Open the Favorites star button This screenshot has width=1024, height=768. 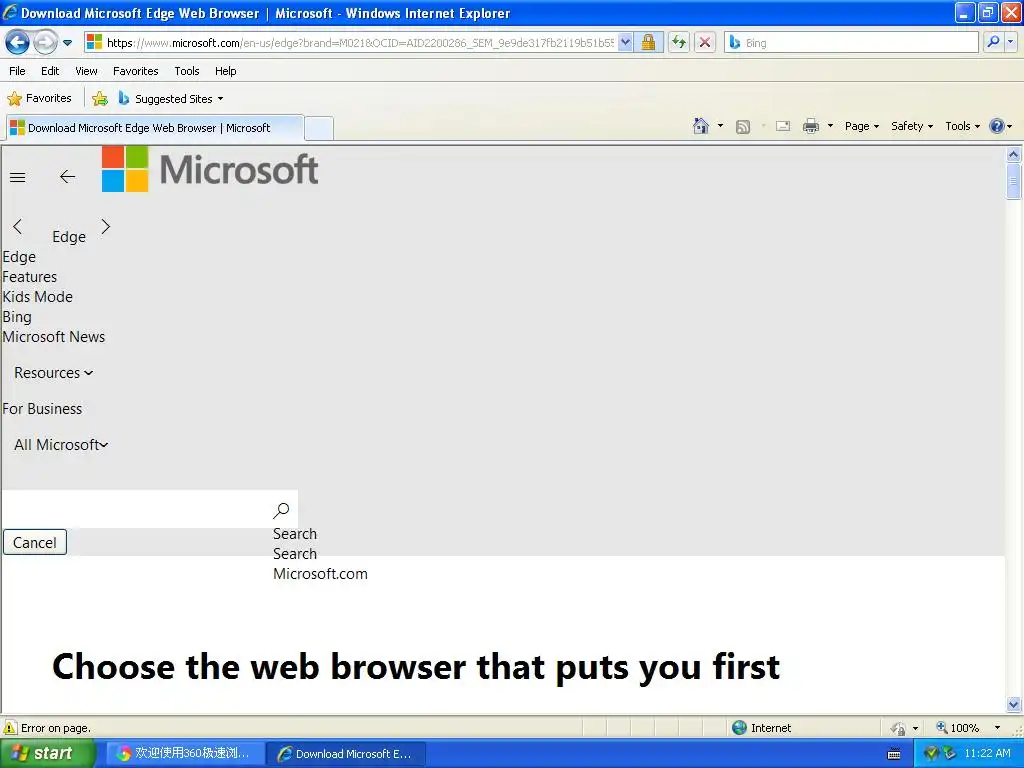[39, 99]
